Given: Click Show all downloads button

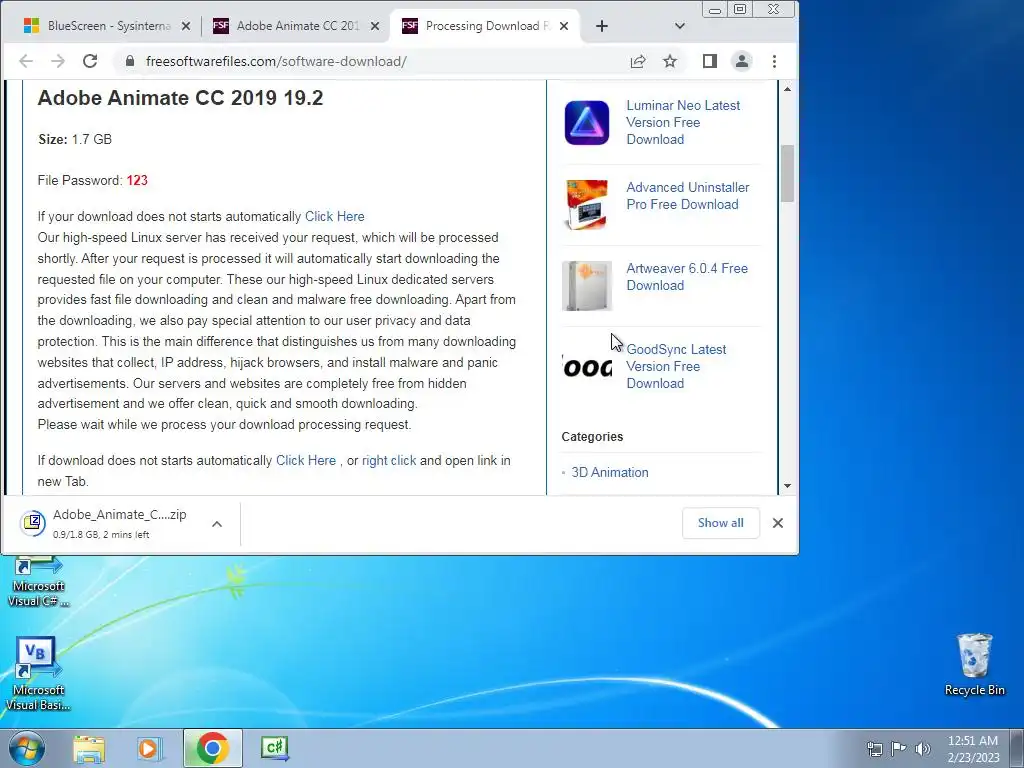Looking at the screenshot, I should pyautogui.click(x=720, y=523).
